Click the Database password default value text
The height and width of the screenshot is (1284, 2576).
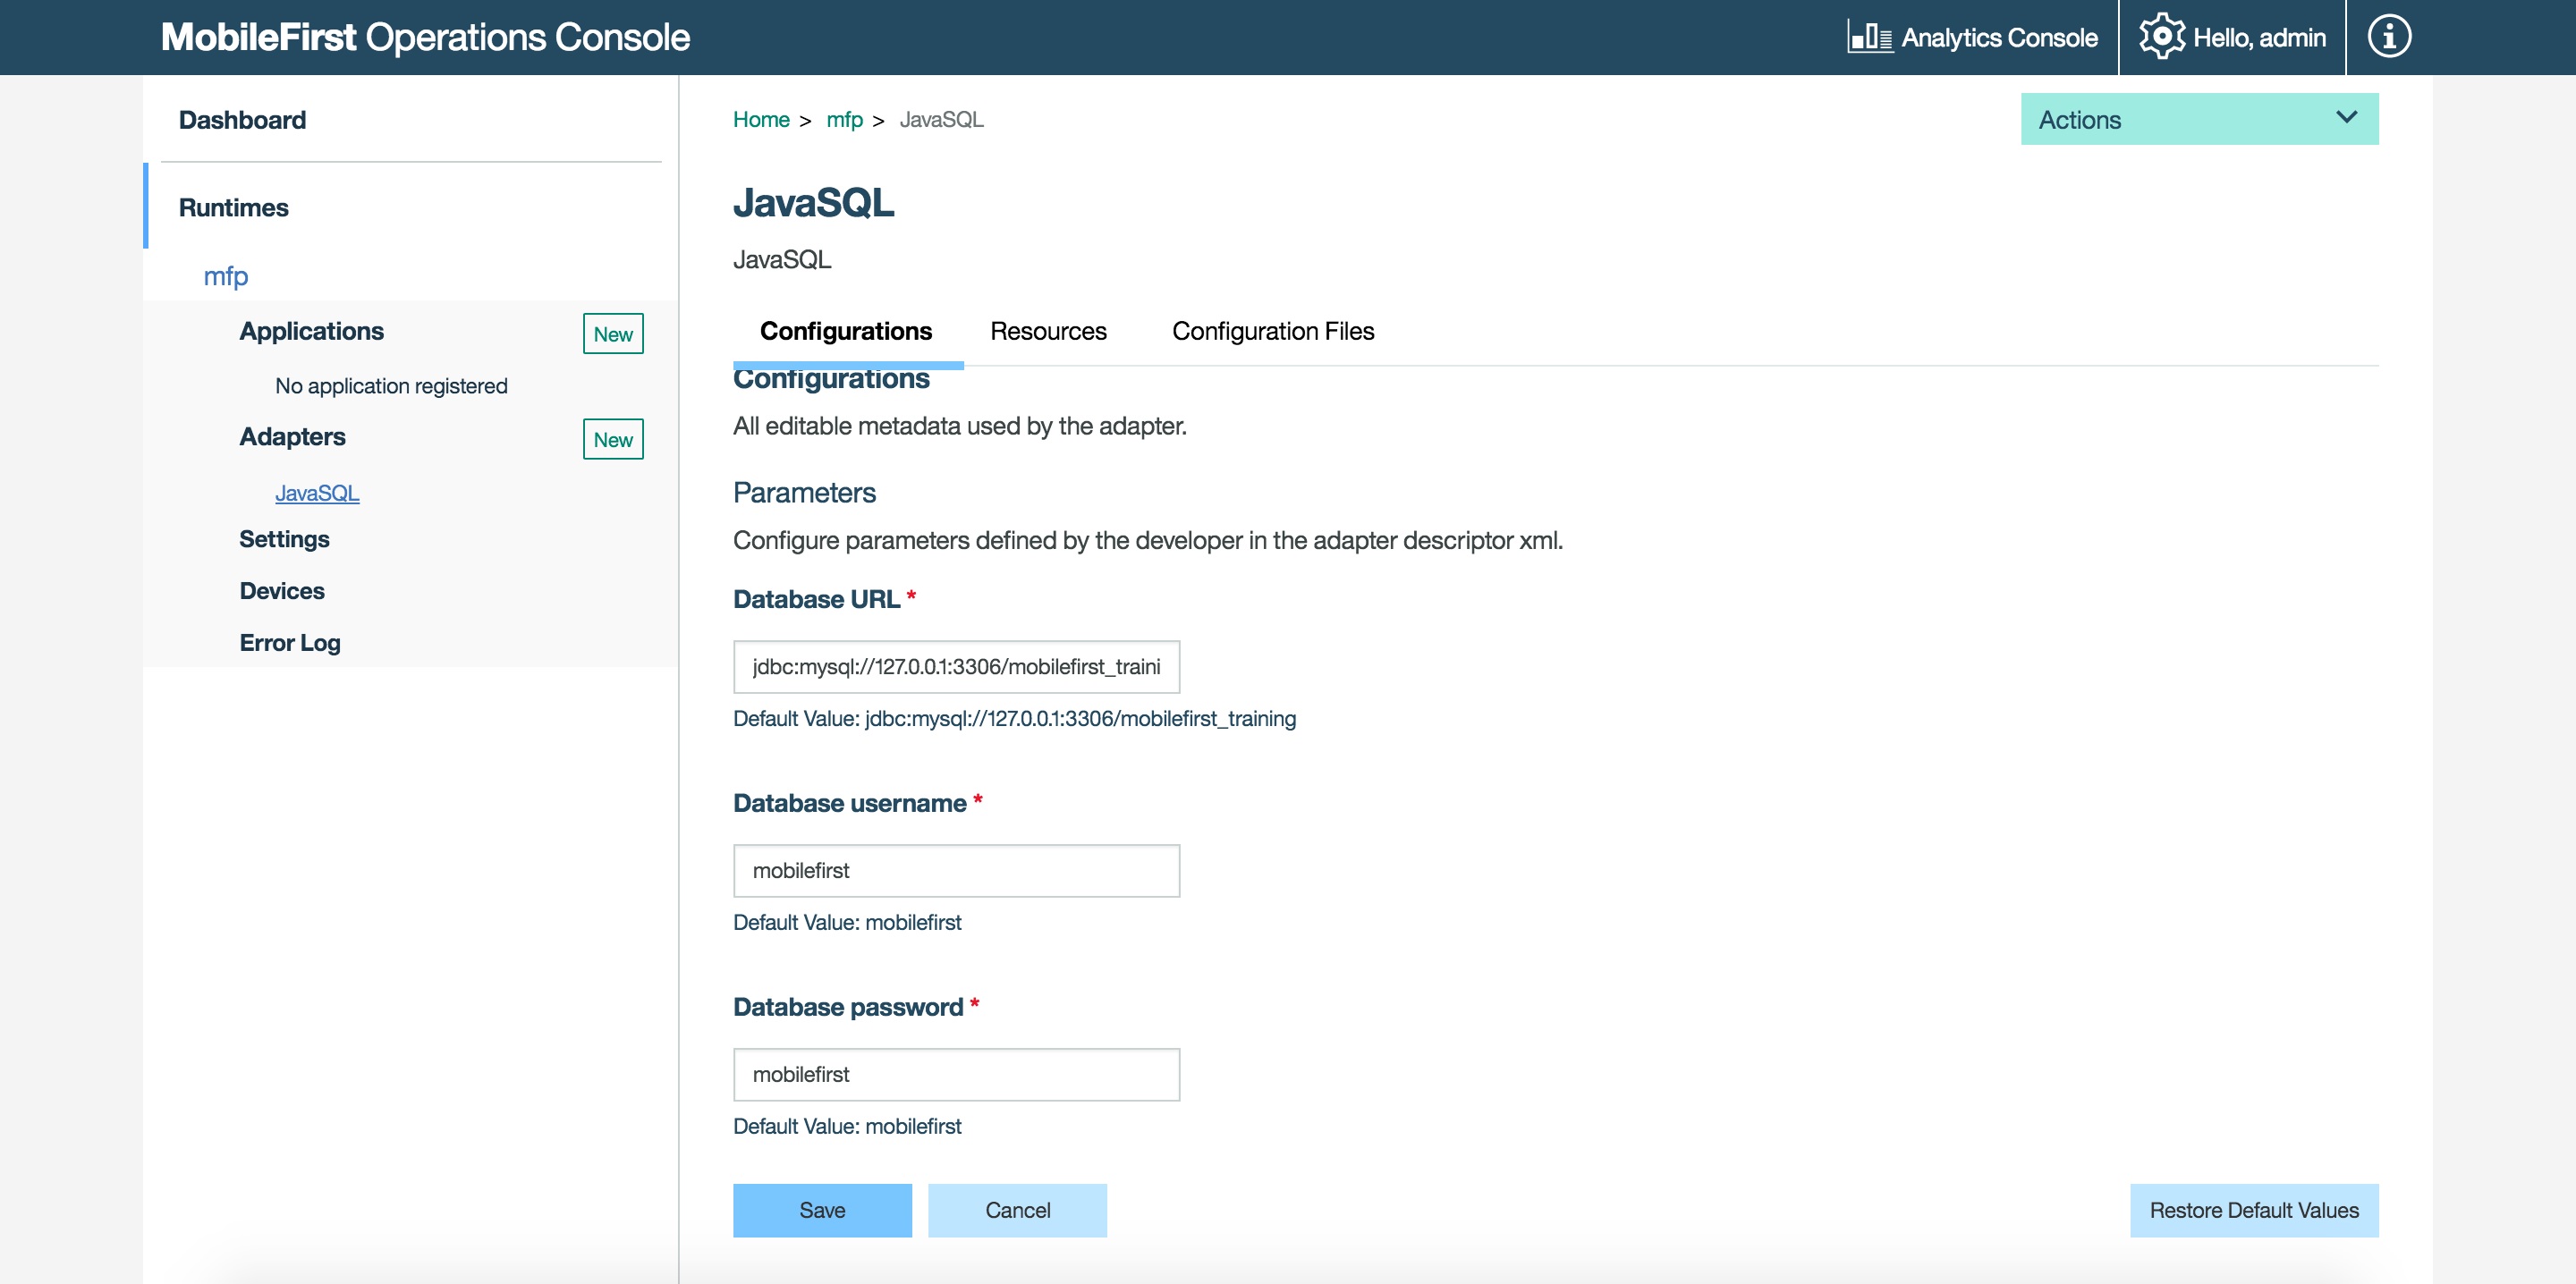(x=847, y=1127)
